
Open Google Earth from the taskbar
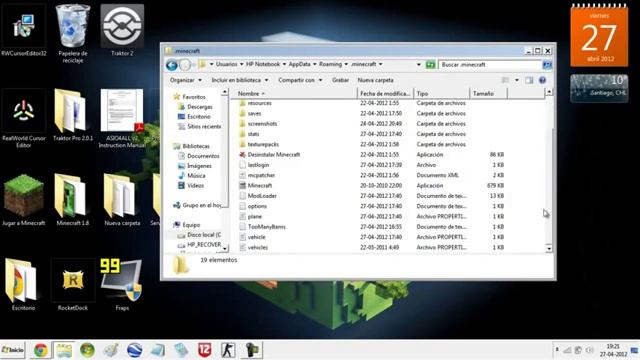pyautogui.click(x=134, y=350)
